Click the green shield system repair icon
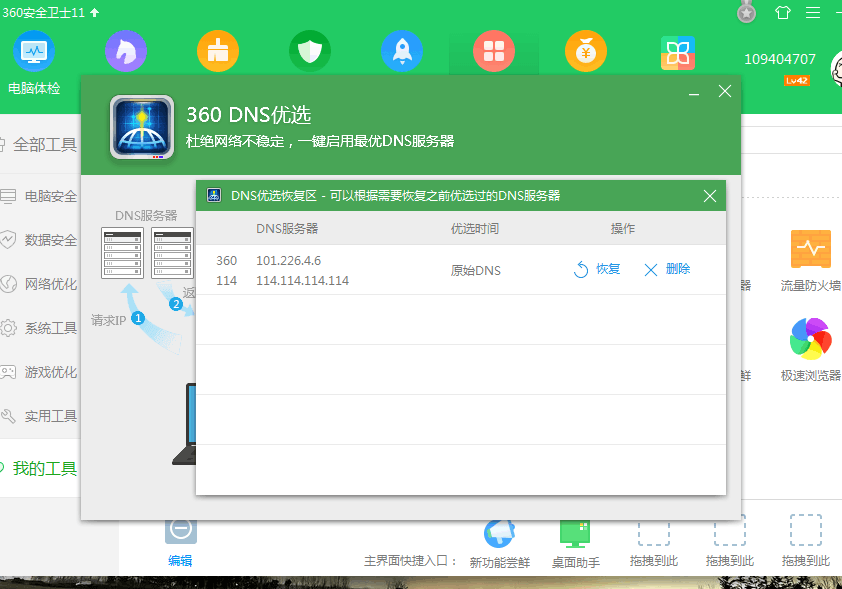Screen dimensions: 842x589 tap(309, 50)
